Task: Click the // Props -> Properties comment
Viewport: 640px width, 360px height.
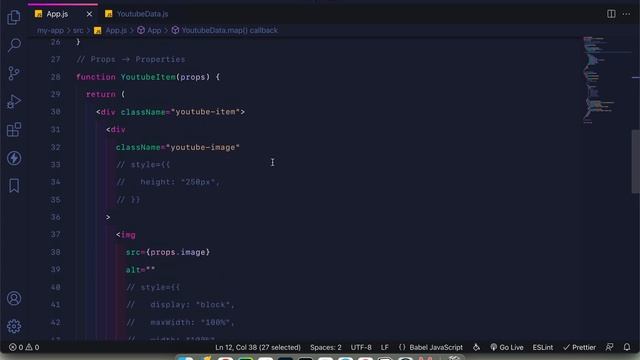Action: [131, 59]
